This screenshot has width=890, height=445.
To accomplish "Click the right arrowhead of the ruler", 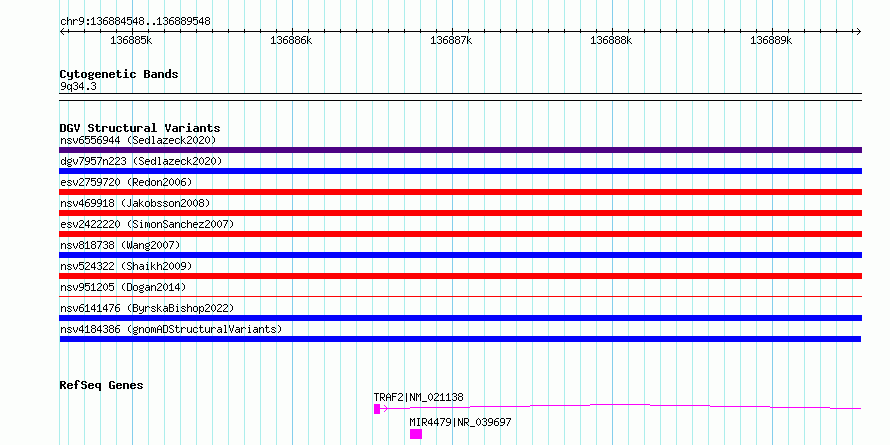I will pos(859,31).
